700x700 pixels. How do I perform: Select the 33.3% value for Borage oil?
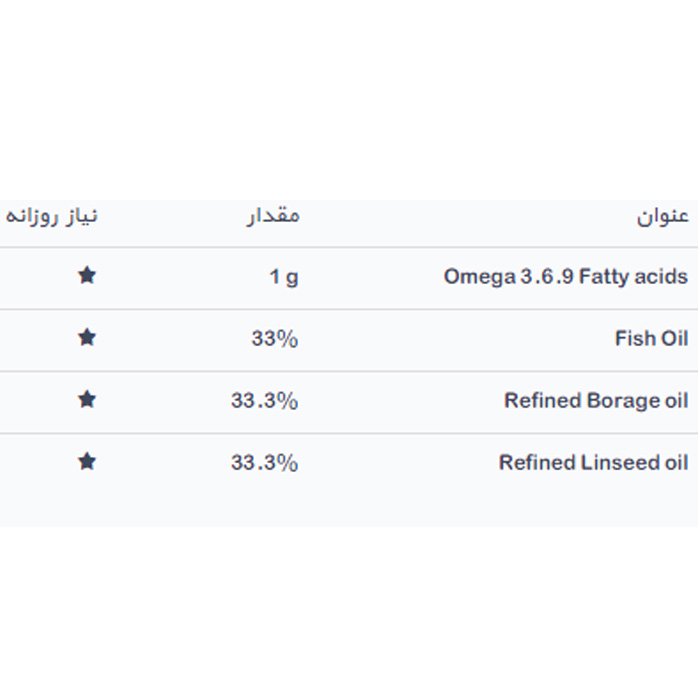click(264, 401)
